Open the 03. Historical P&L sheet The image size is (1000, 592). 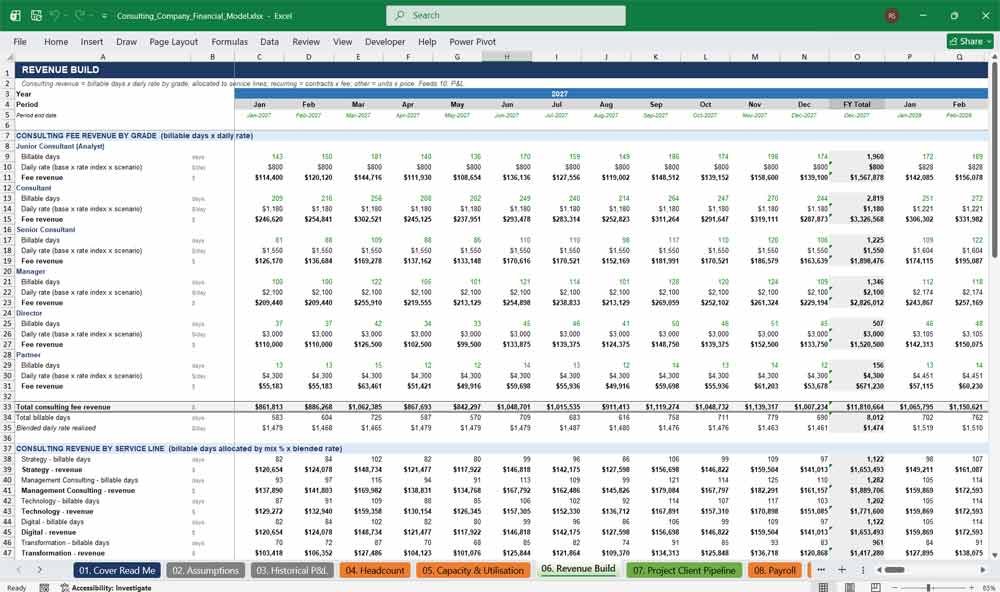point(292,570)
